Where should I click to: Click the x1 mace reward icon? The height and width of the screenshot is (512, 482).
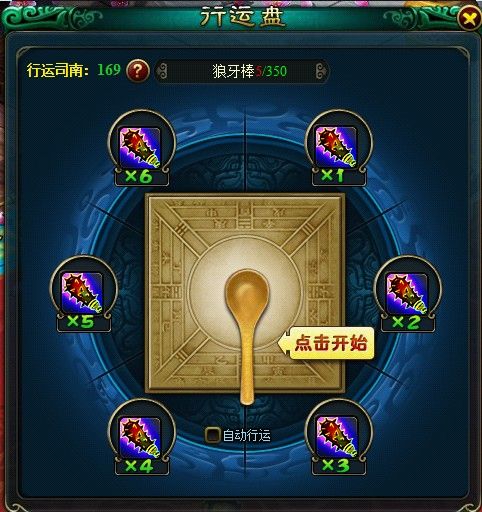tap(336, 146)
